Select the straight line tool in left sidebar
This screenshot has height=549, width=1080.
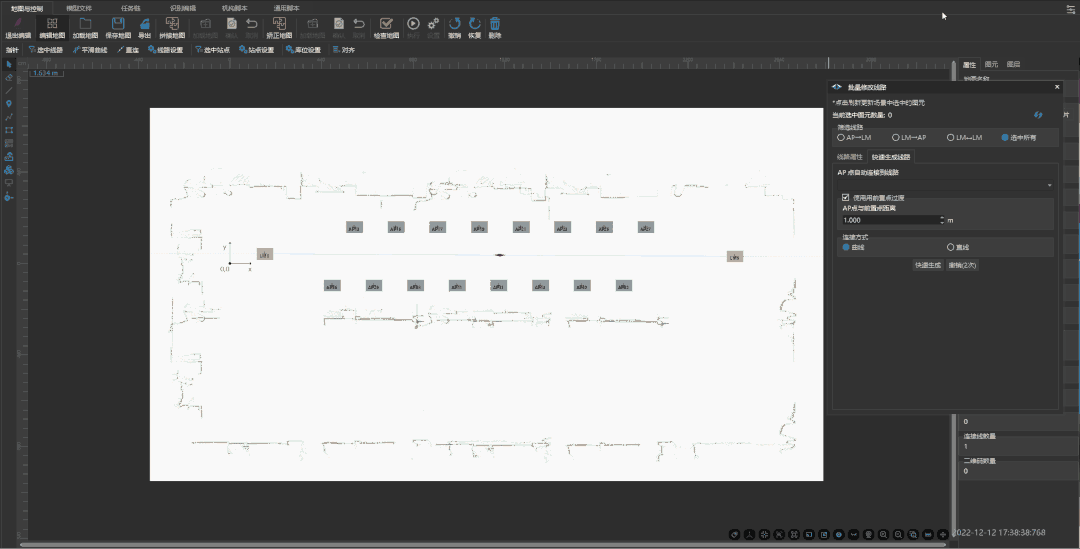click(x=9, y=90)
